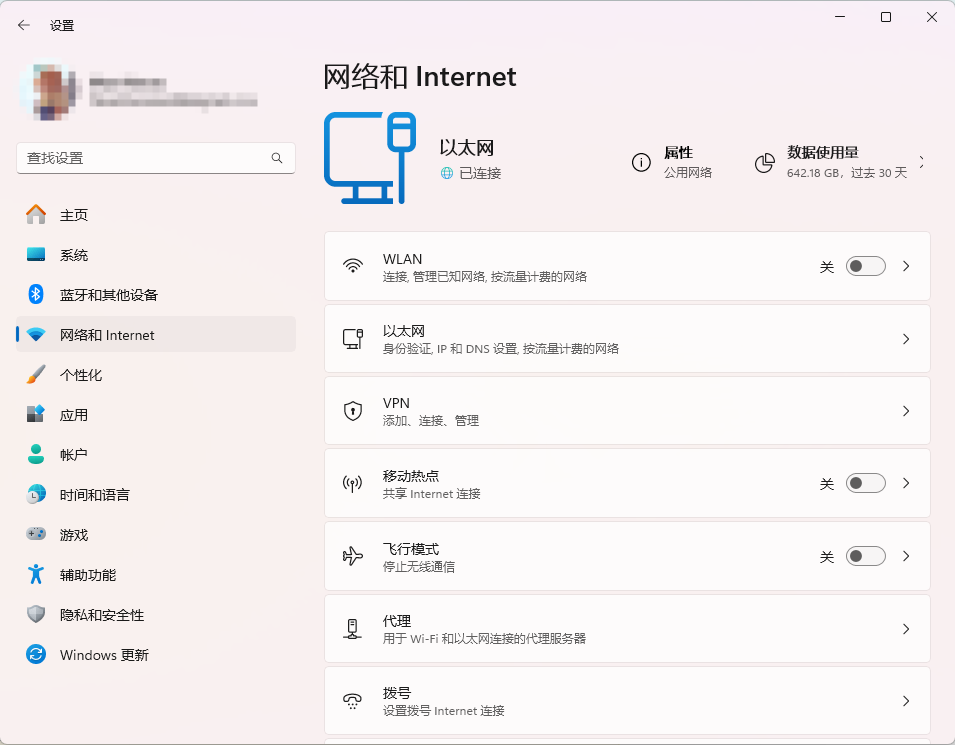Click the Bluetooth icon in sidebar

36,294
